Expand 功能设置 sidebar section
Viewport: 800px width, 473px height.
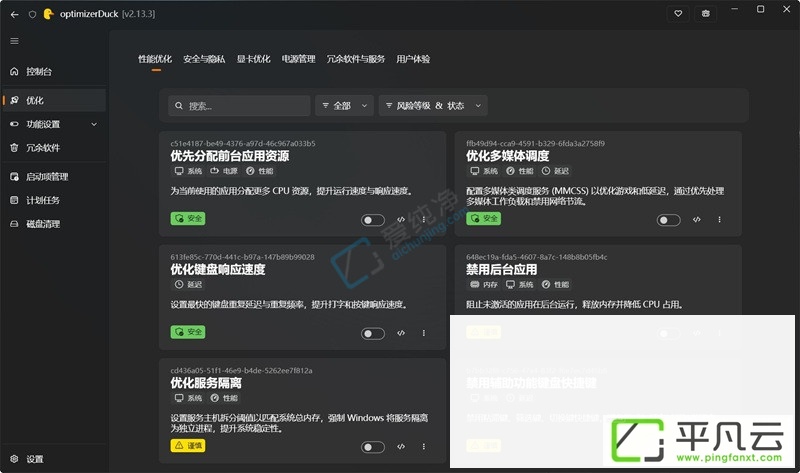tap(54, 124)
